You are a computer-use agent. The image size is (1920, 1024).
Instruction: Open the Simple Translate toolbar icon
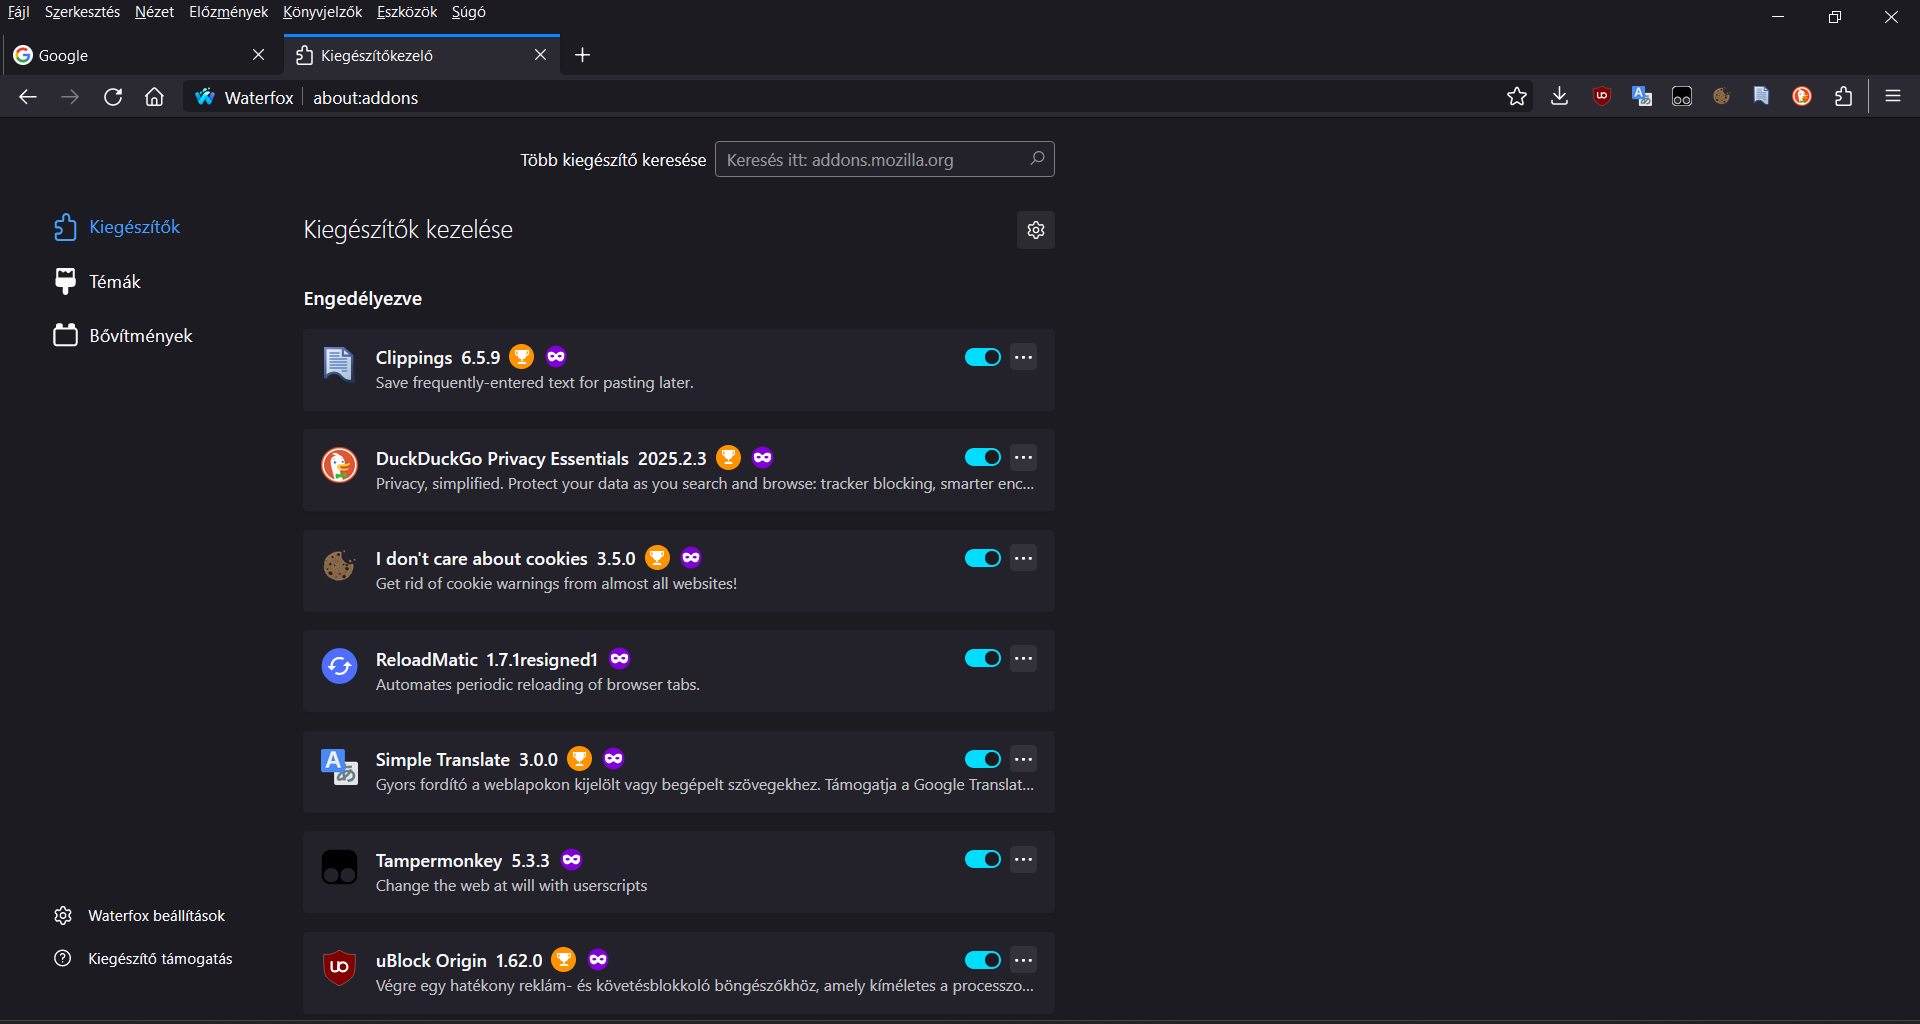[x=1642, y=96]
